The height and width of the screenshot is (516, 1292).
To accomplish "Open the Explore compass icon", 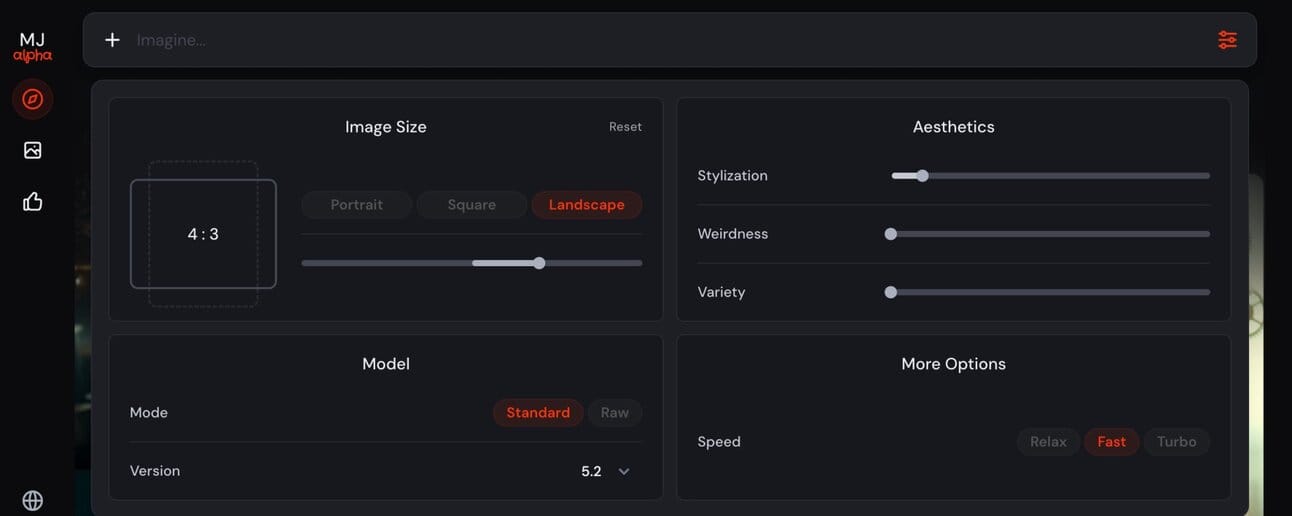I will [x=33, y=99].
